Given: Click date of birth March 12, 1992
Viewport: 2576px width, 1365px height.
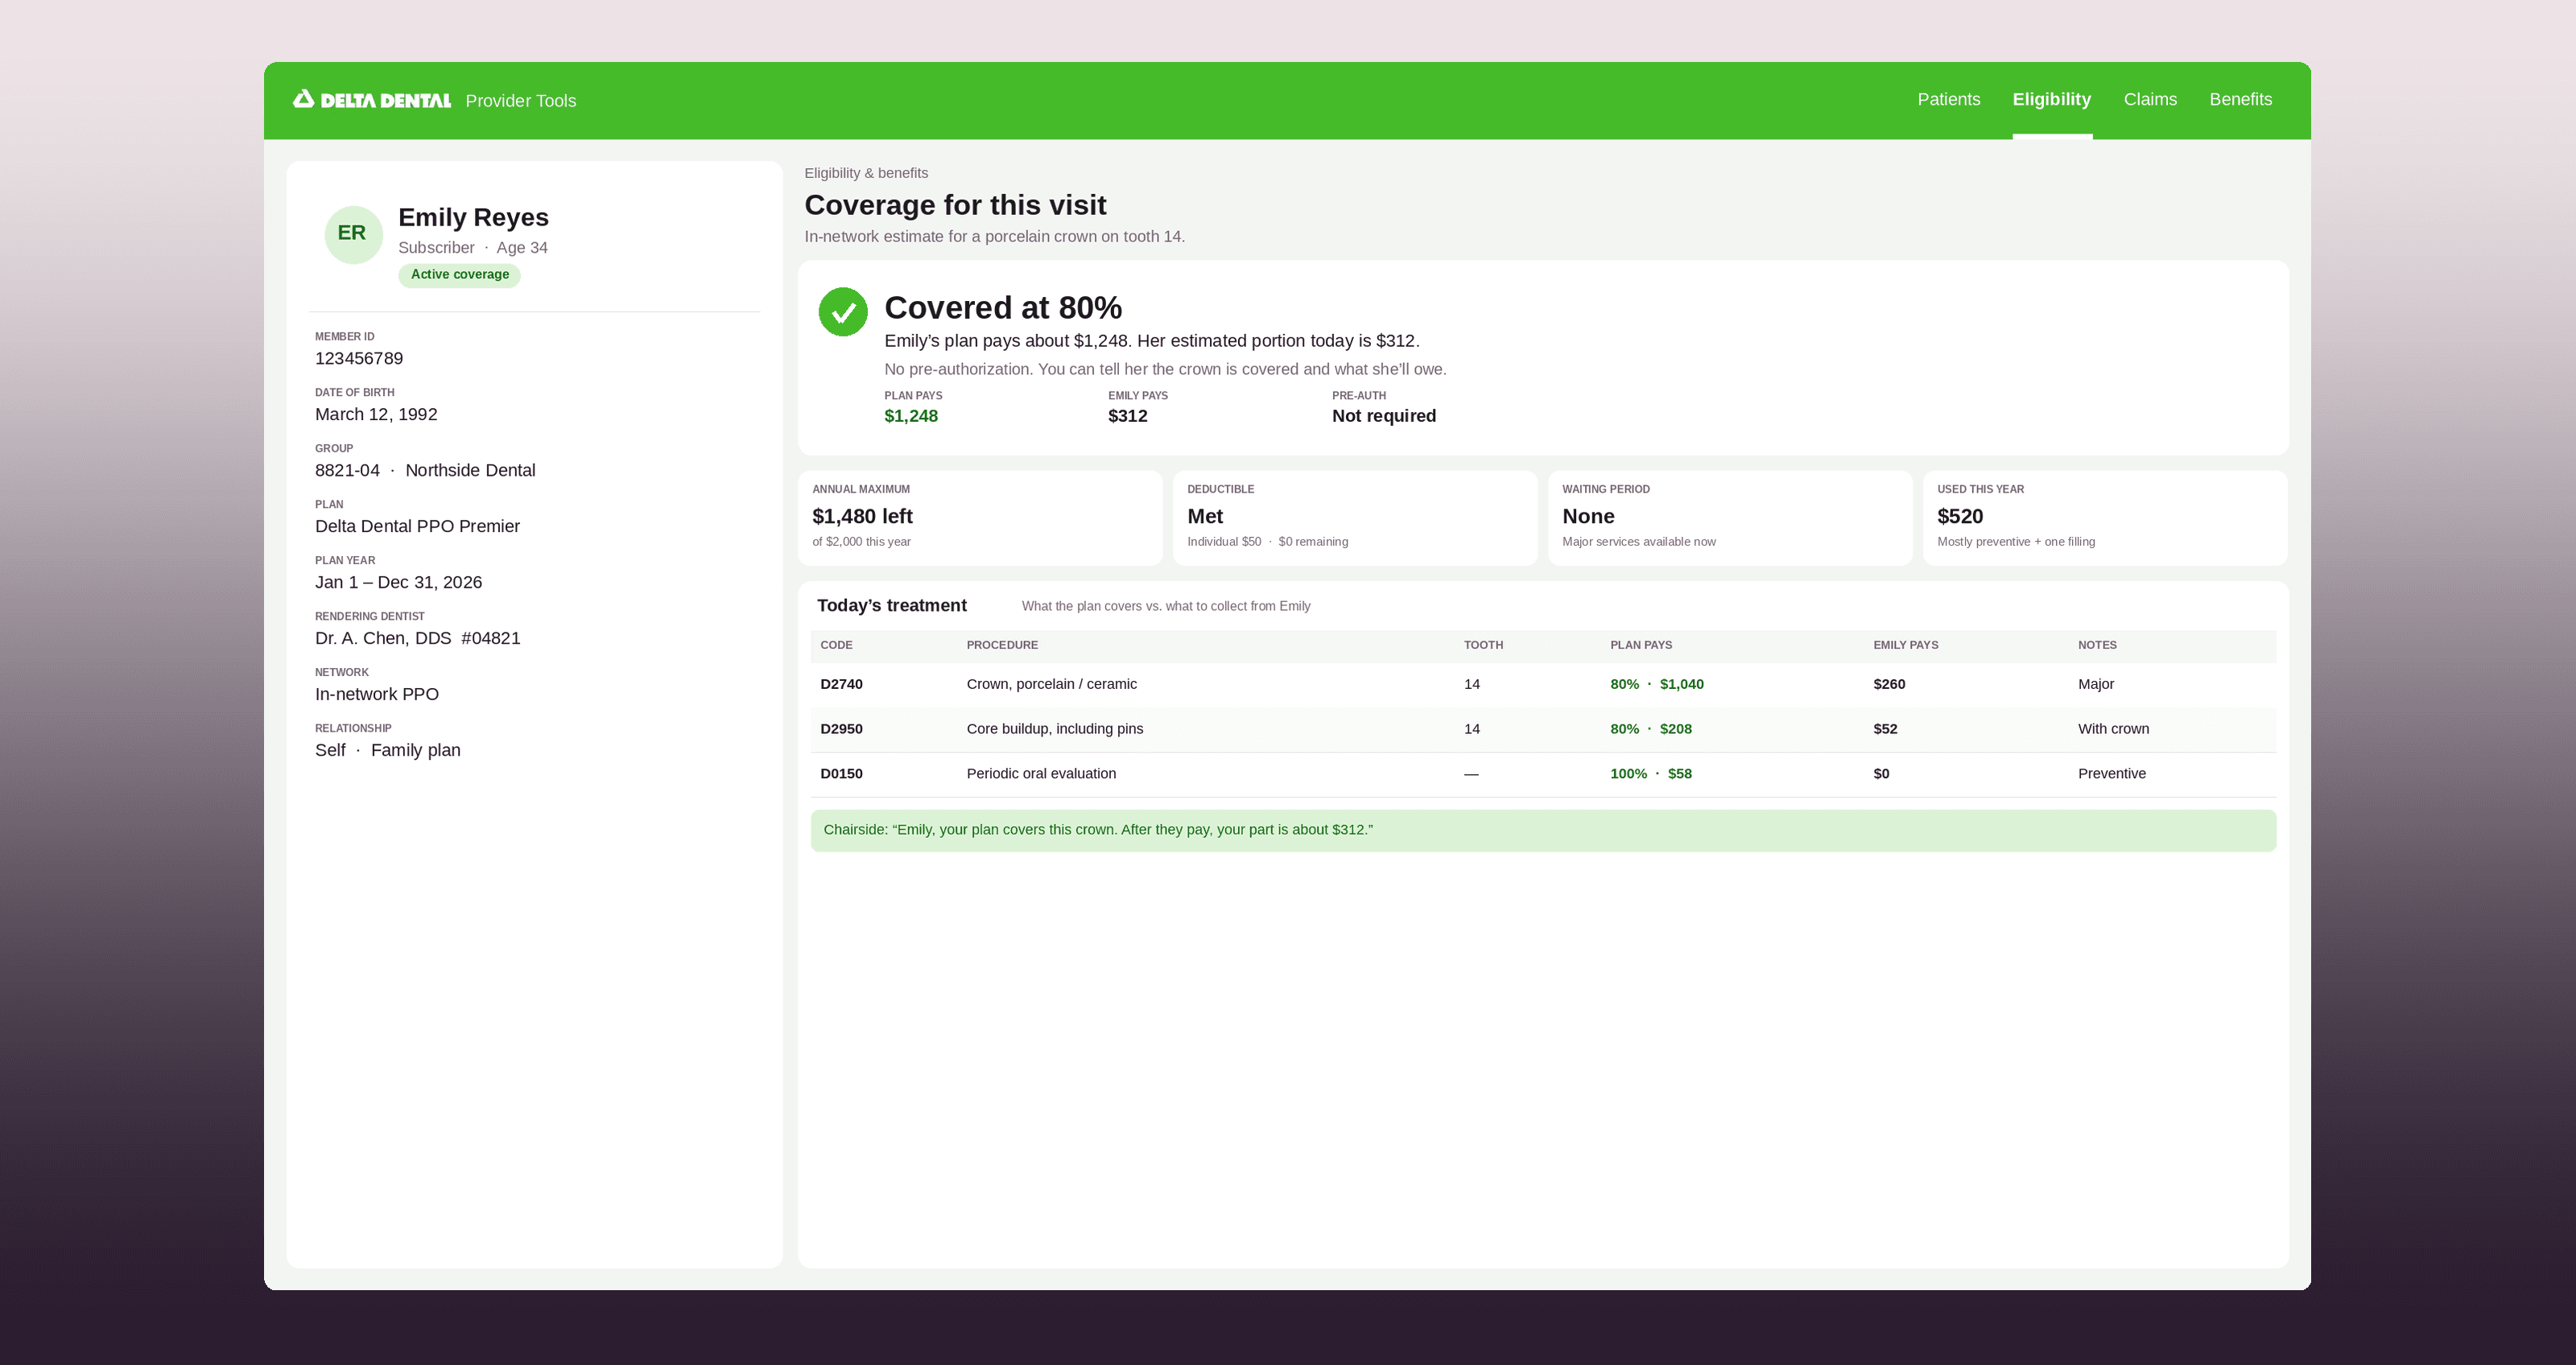Looking at the screenshot, I should (376, 414).
